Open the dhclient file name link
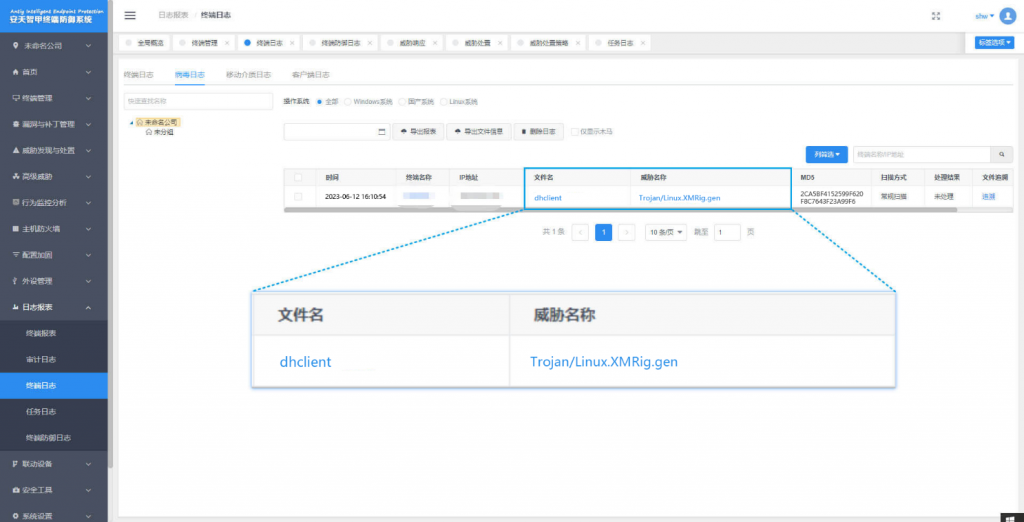The height and width of the screenshot is (522, 1024). point(547,197)
